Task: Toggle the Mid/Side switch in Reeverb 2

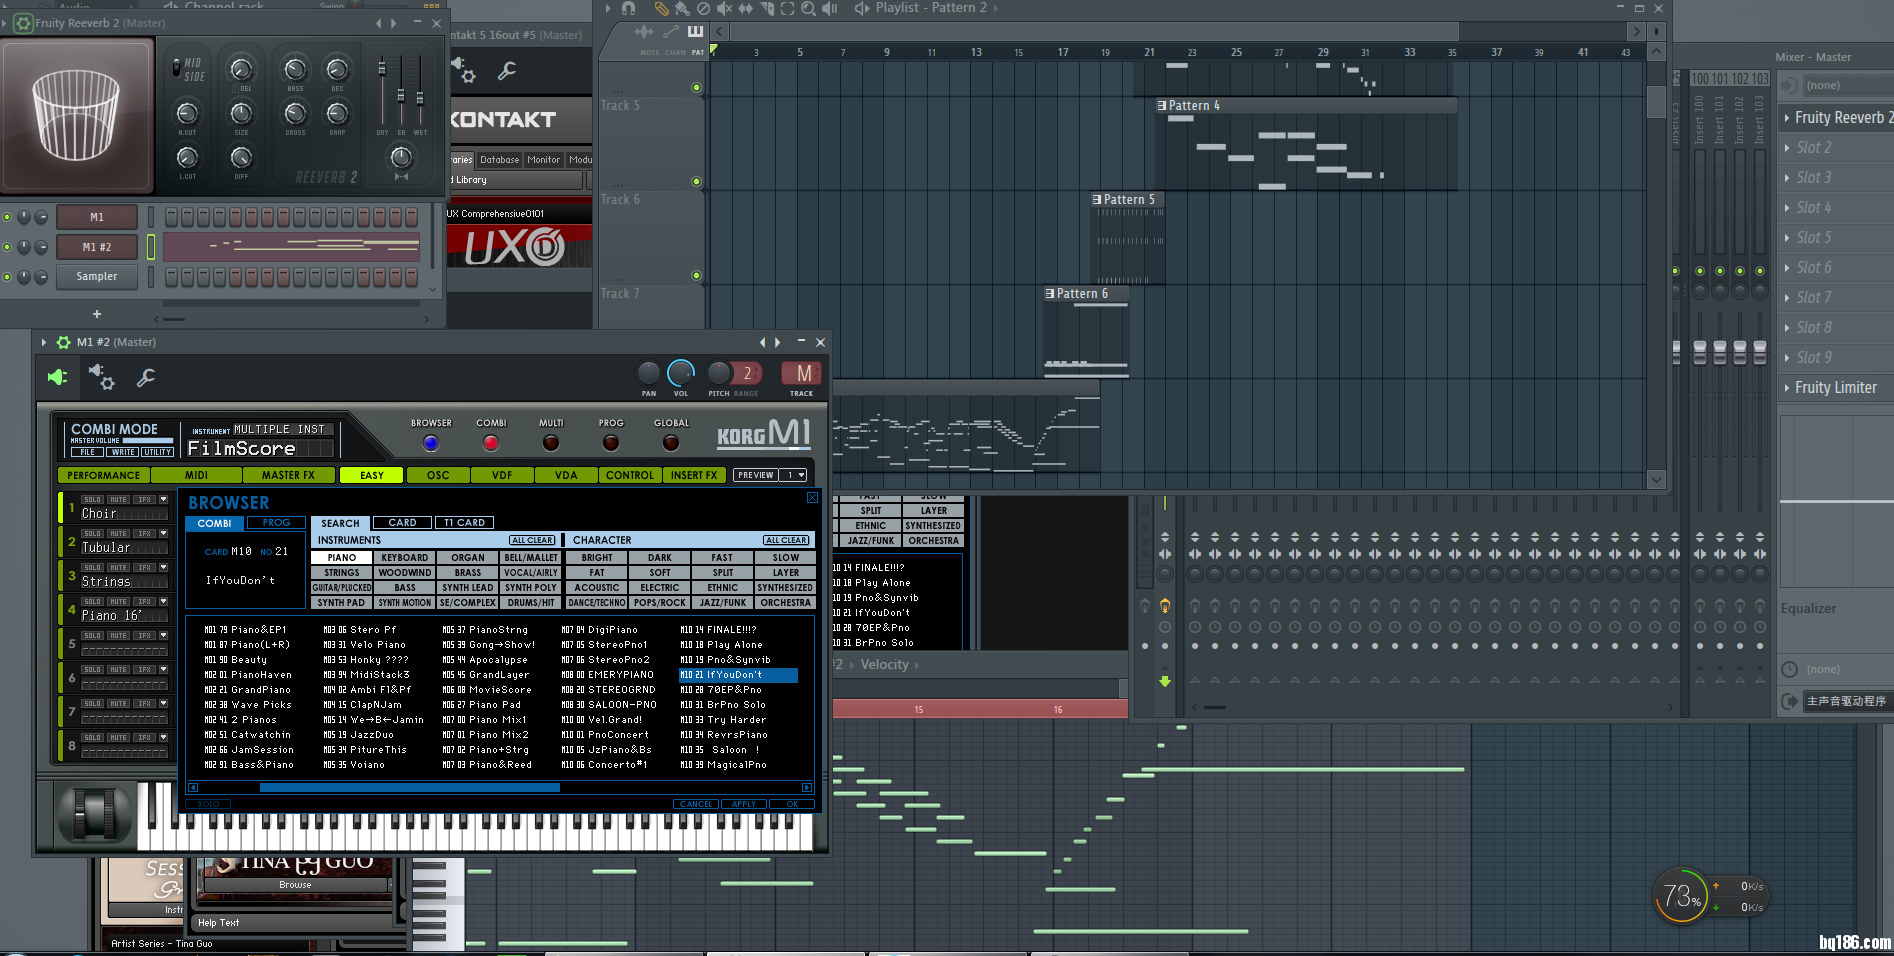Action: pyautogui.click(x=177, y=69)
